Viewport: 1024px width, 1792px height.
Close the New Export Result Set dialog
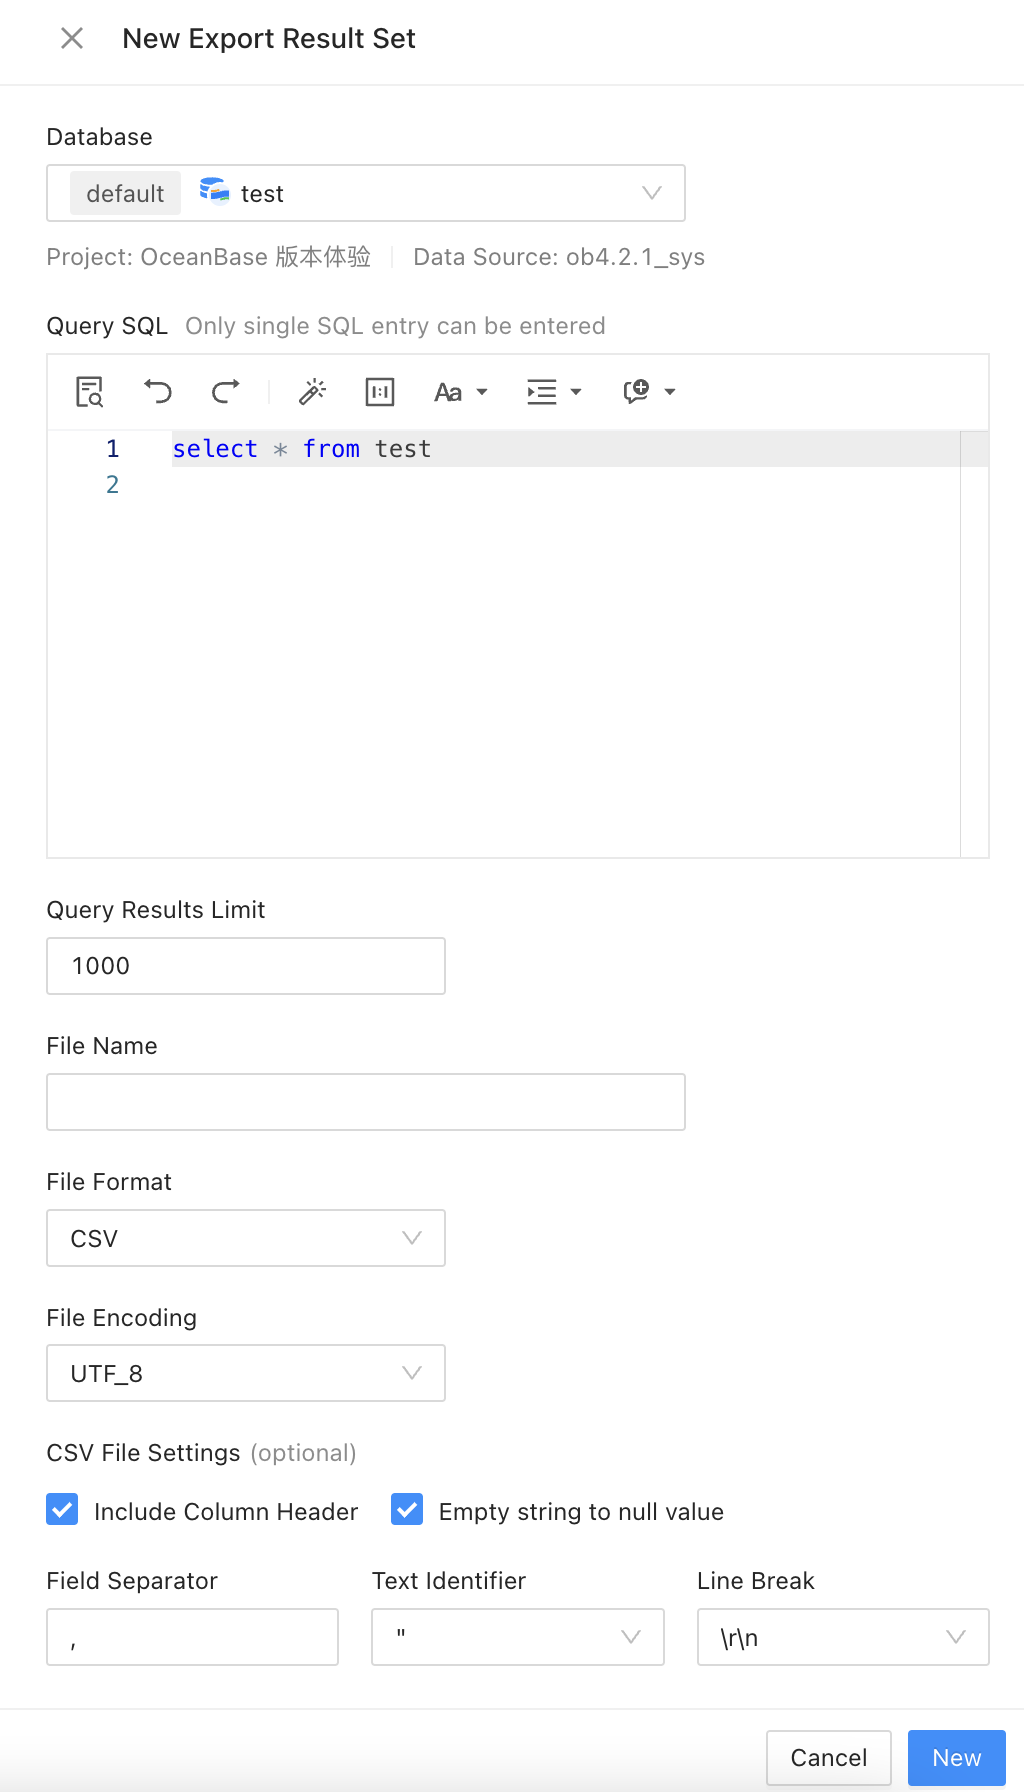[x=72, y=38]
